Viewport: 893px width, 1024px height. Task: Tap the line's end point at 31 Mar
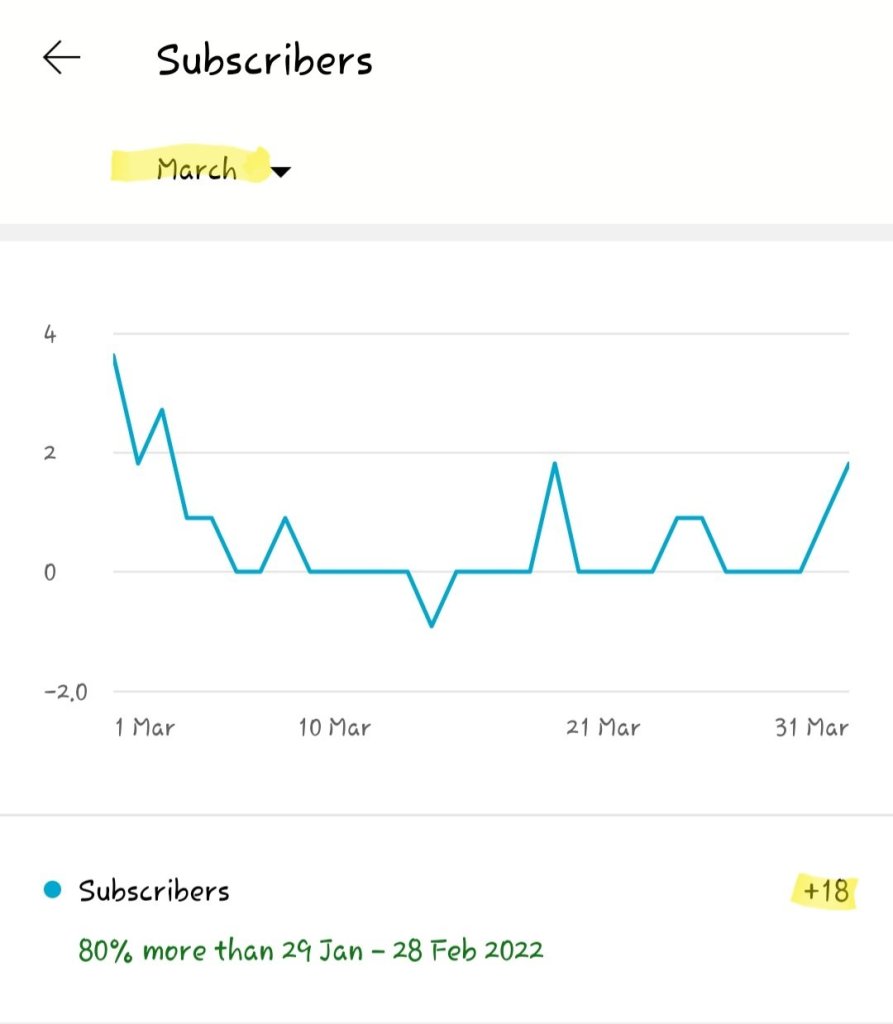pos(848,464)
